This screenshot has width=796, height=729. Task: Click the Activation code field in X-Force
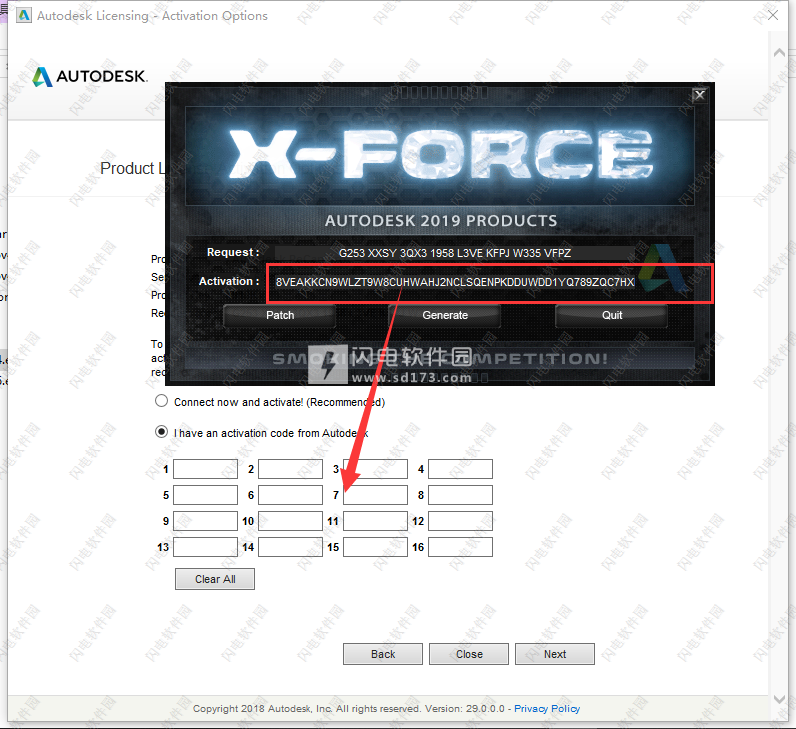point(454,282)
